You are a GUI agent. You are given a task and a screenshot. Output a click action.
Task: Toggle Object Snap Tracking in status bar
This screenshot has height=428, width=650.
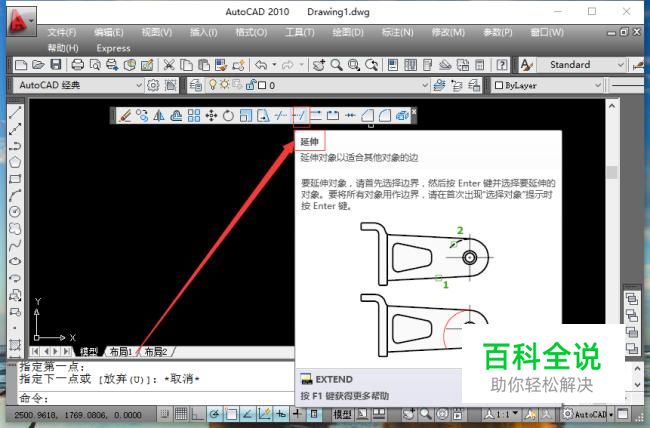pos(248,414)
